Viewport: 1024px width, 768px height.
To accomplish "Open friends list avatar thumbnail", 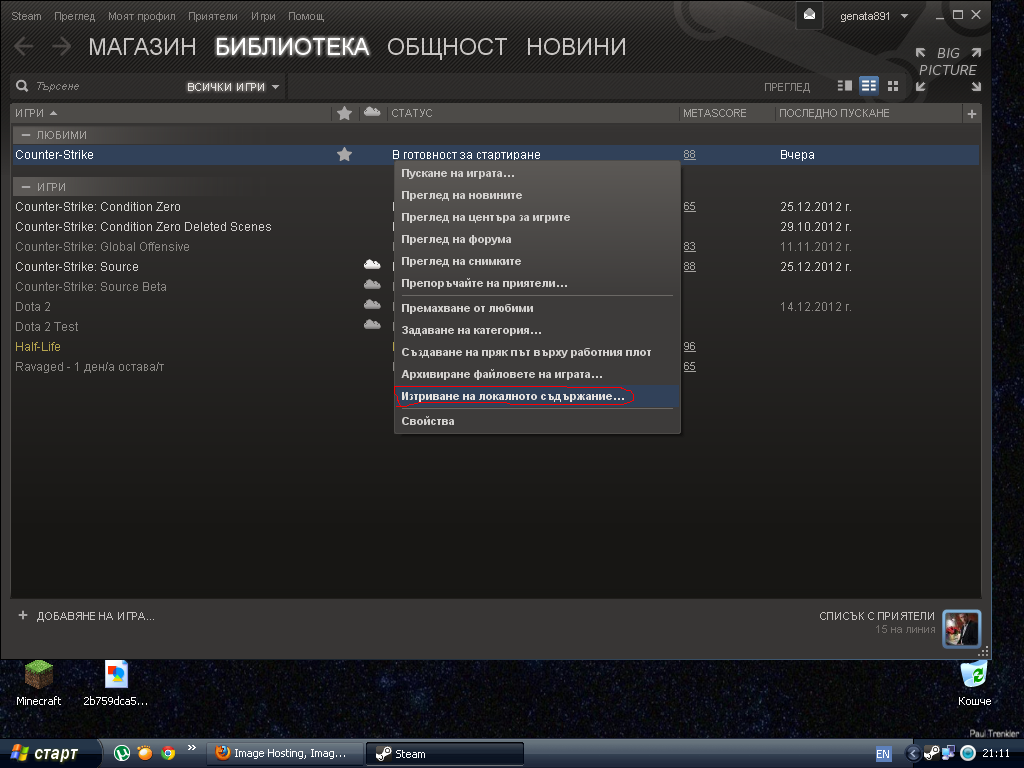I will [x=961, y=628].
